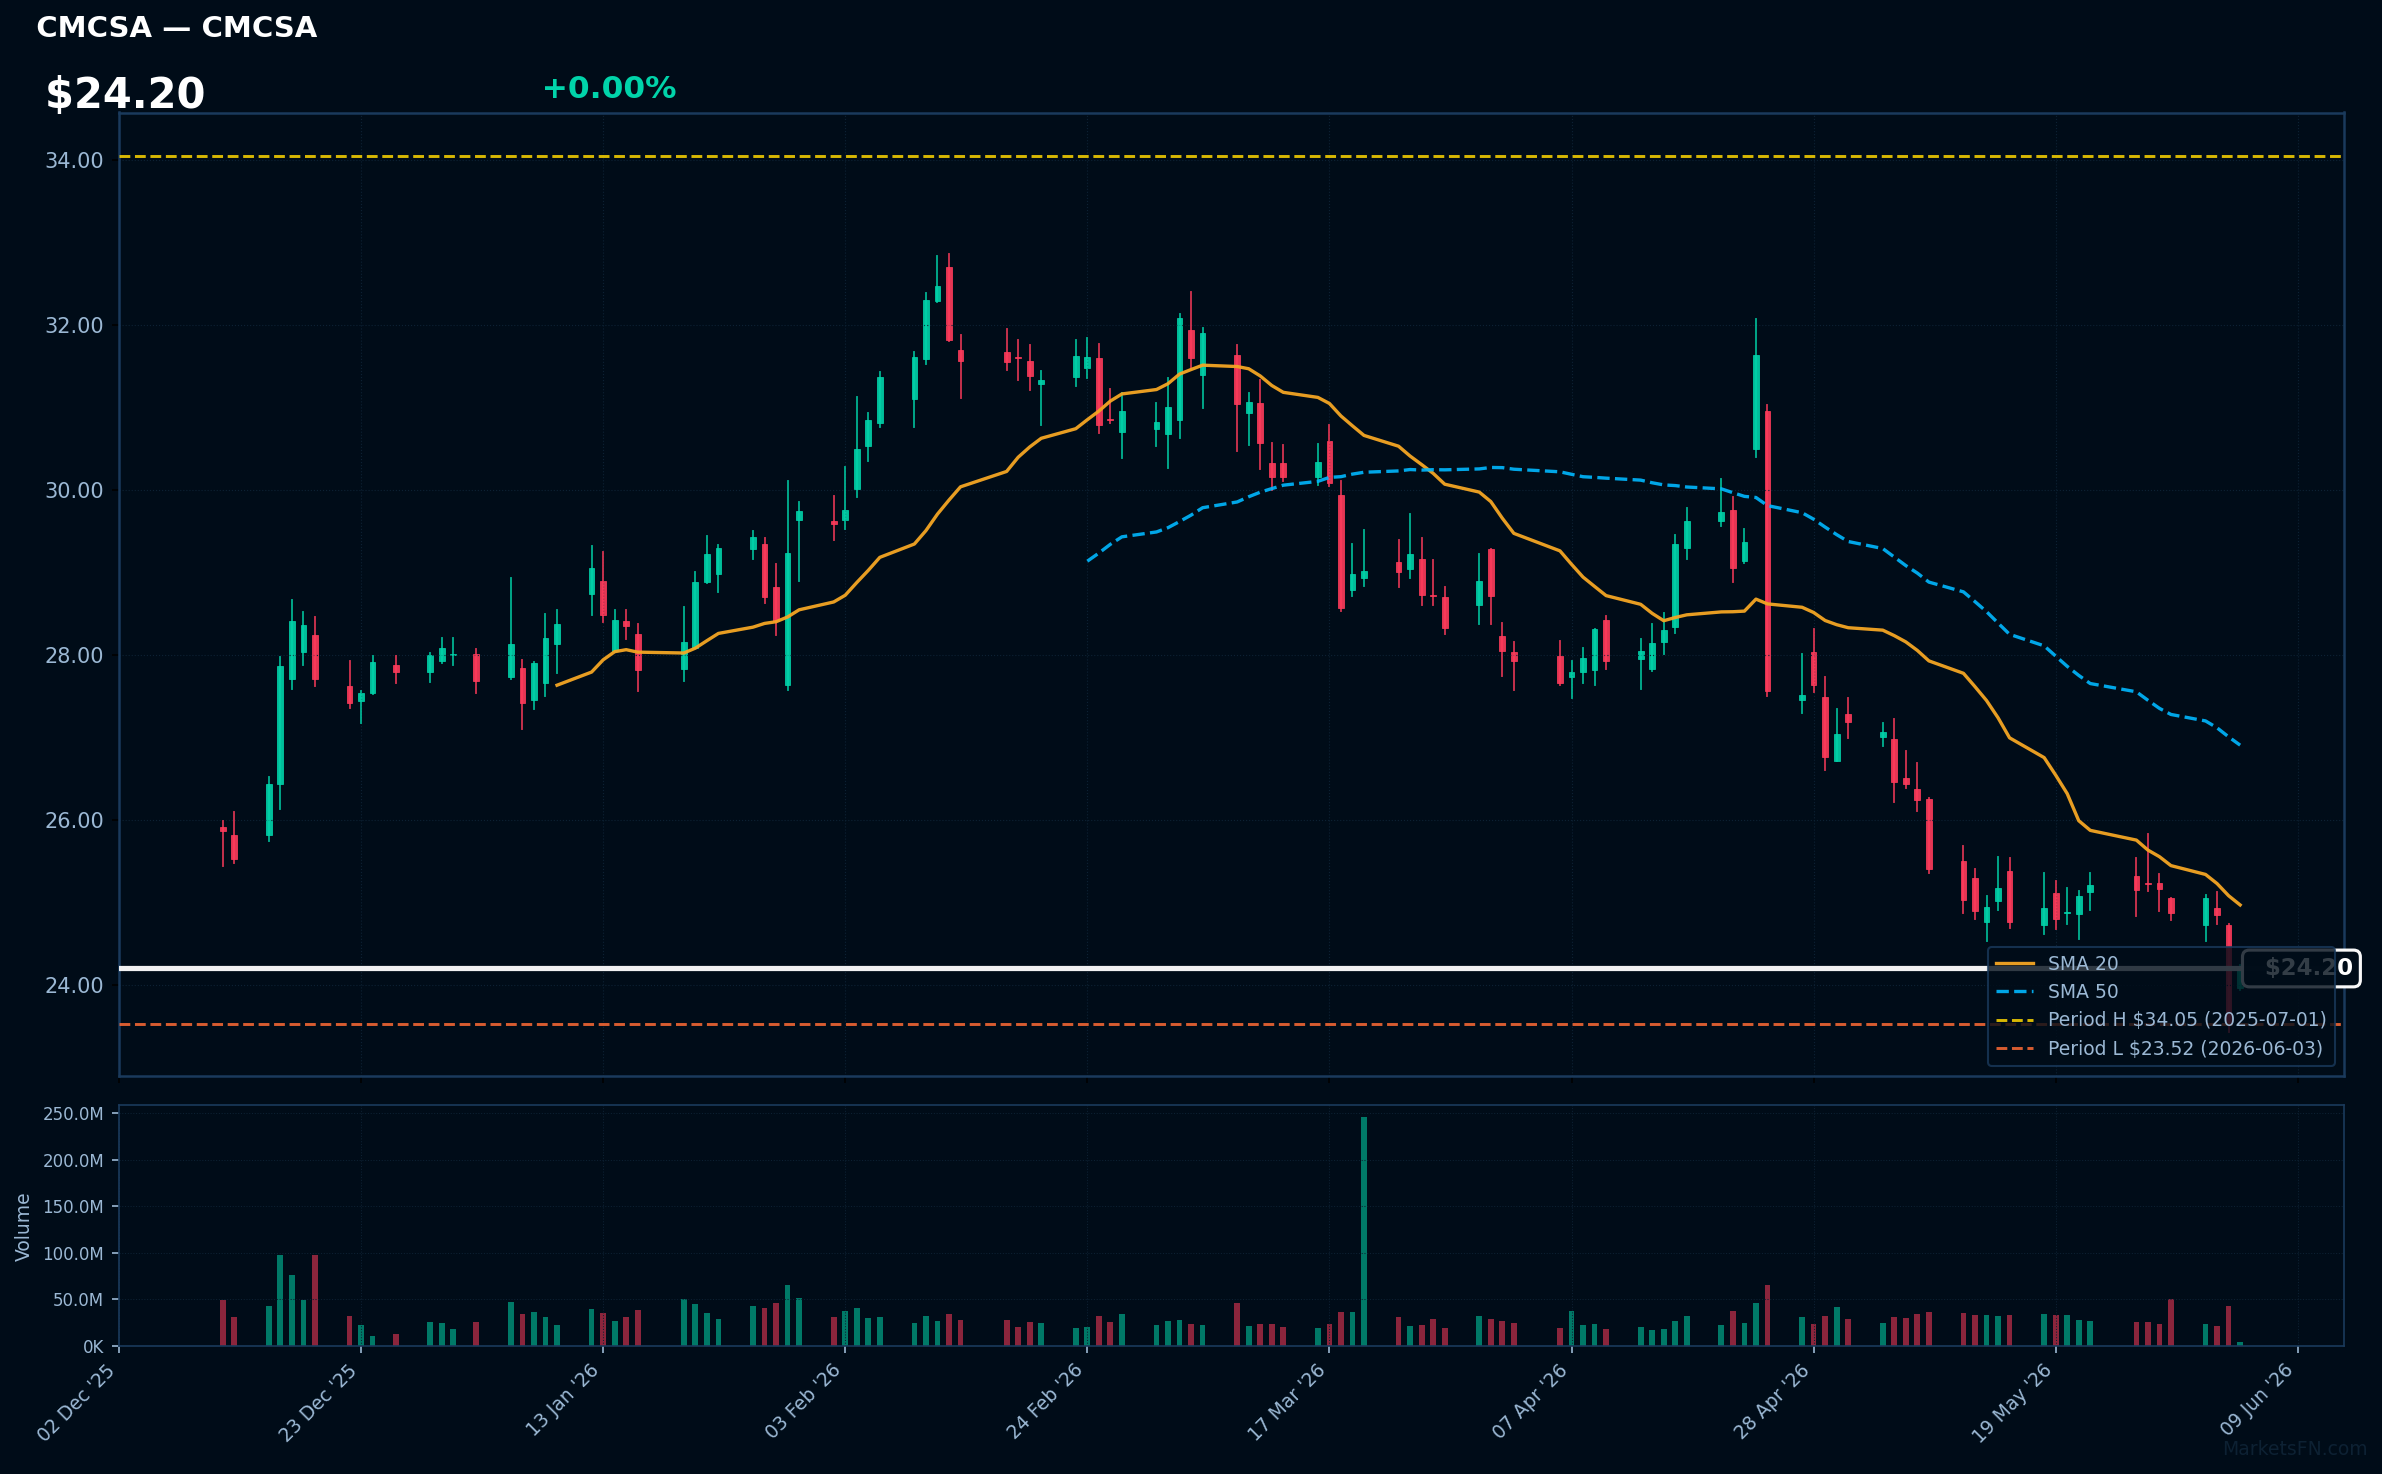
Task: Click the 28.00 price axis label
Action: coord(74,655)
